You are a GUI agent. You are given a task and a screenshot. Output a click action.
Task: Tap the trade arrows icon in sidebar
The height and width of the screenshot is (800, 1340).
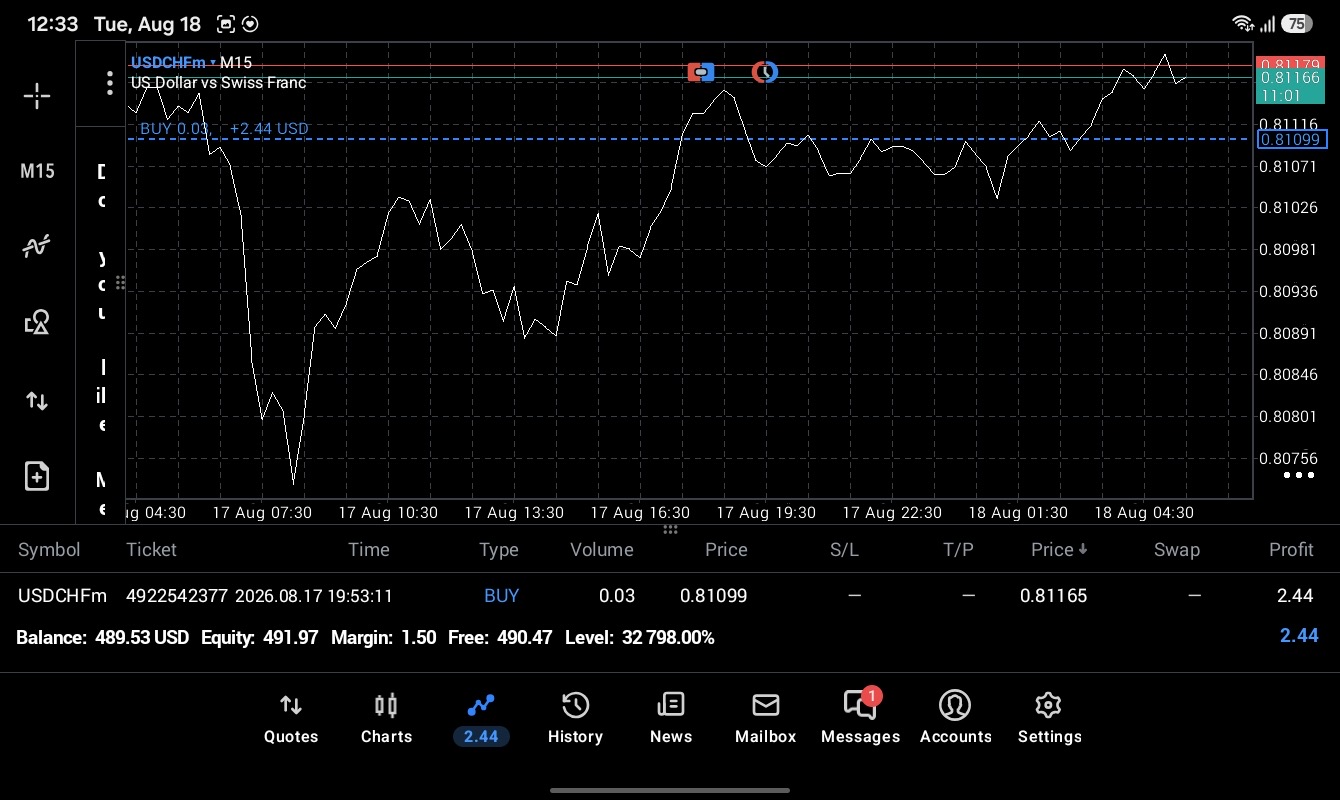[x=37, y=401]
